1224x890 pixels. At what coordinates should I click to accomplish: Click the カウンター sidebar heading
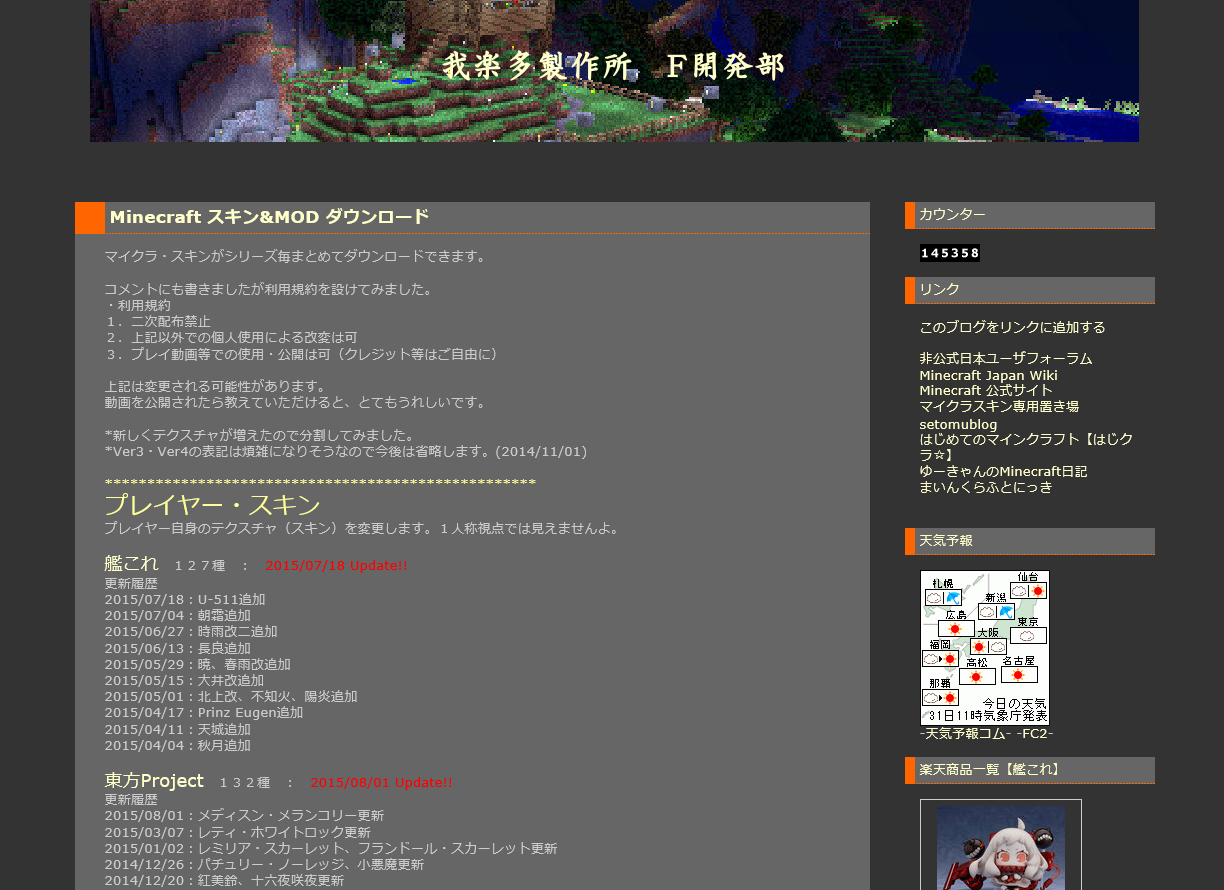pos(1030,215)
